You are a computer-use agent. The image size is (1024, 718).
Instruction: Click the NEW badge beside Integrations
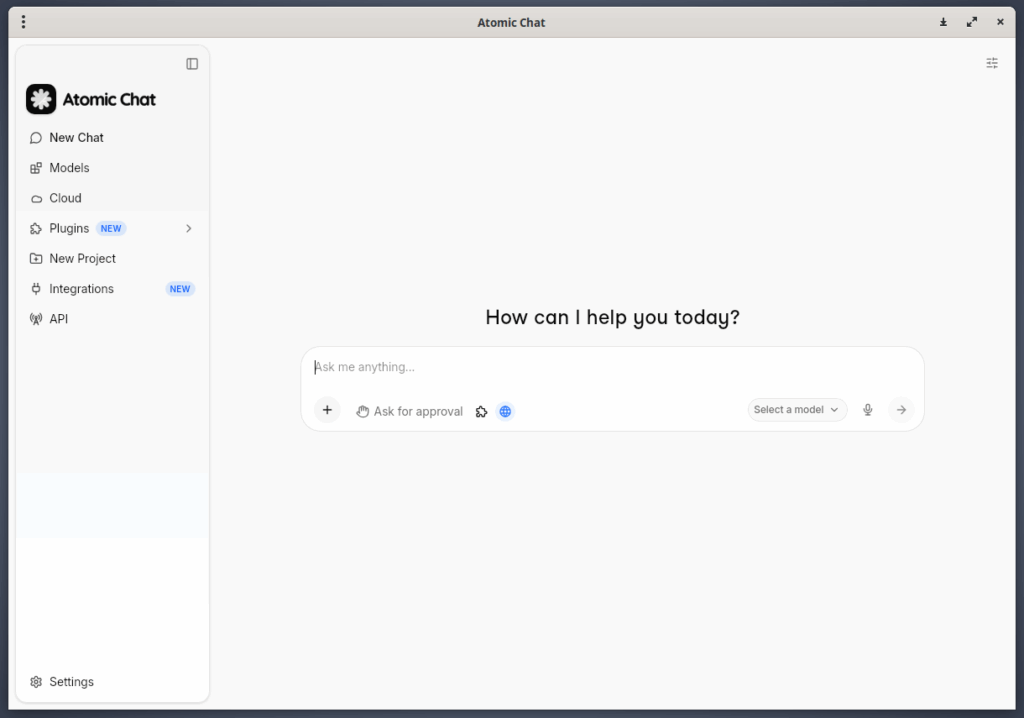180,289
